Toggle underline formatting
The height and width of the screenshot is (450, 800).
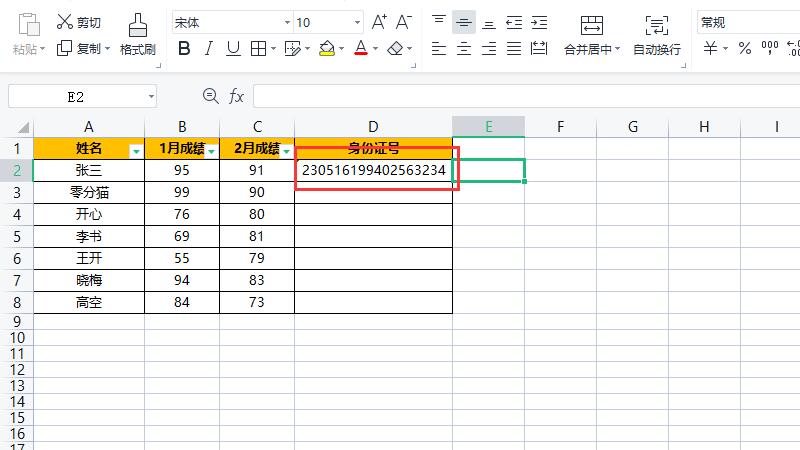[232, 48]
